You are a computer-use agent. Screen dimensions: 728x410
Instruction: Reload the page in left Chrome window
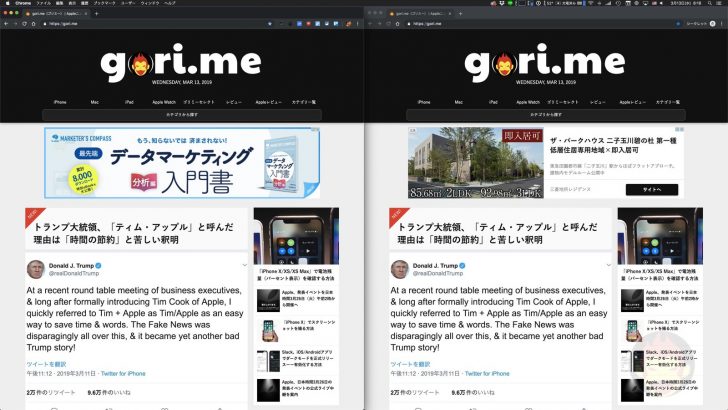tap(24, 23)
